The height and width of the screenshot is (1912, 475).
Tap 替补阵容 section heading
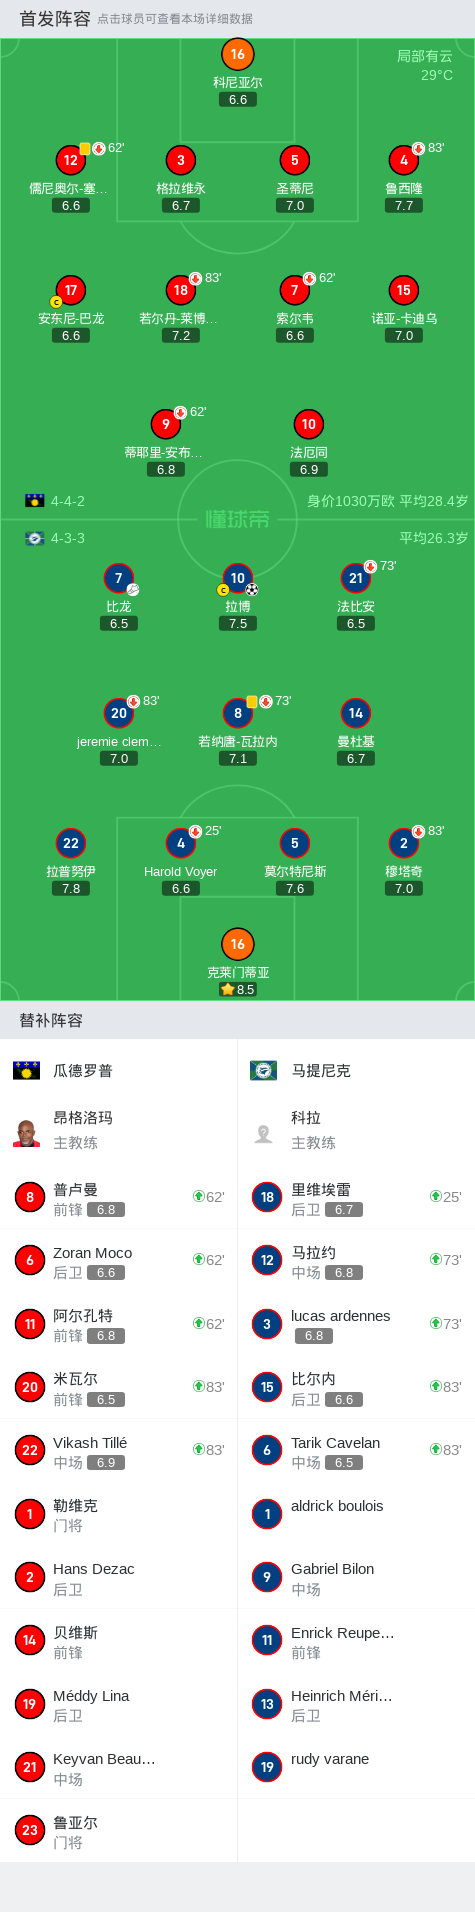click(51, 1020)
